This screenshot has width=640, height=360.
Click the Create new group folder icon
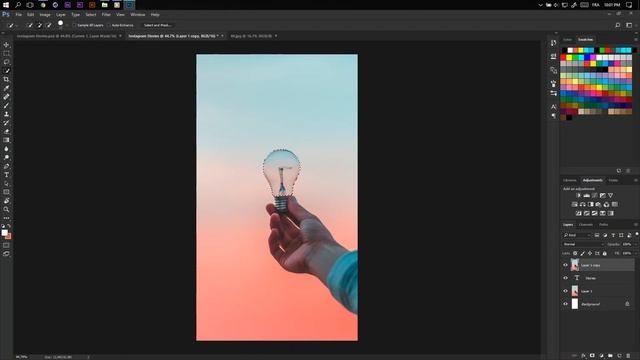coord(610,356)
